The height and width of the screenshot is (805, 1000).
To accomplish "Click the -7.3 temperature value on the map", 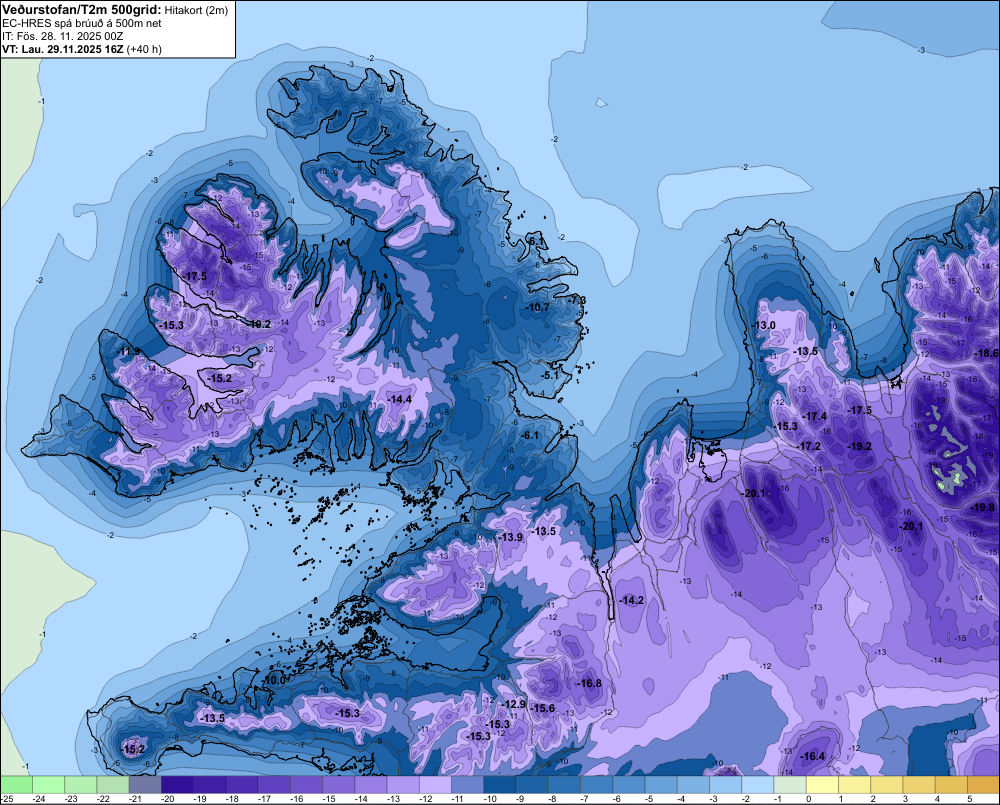I will pos(577,300).
